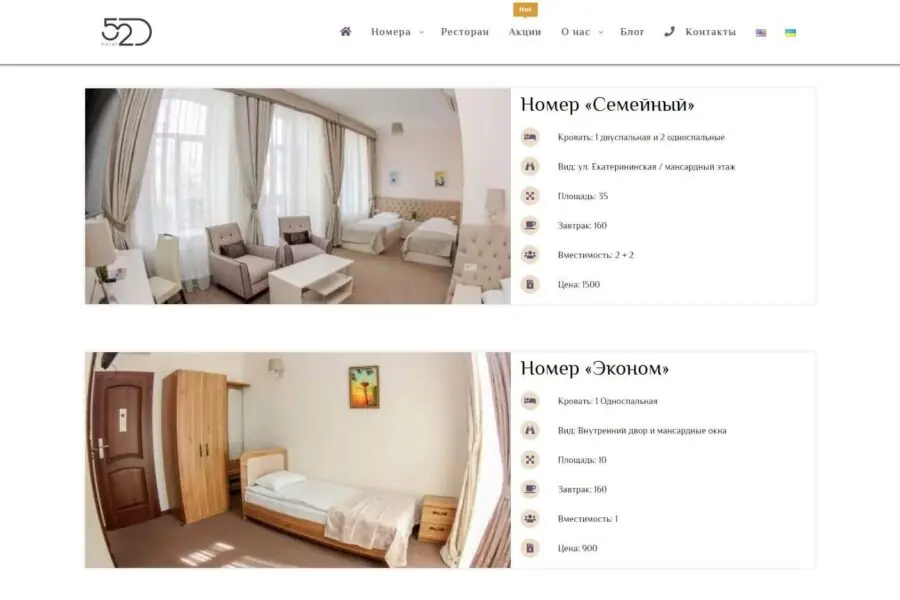Screen dimensions: 900x600
Task: Open the Эконом room photo
Action: pos(298,460)
